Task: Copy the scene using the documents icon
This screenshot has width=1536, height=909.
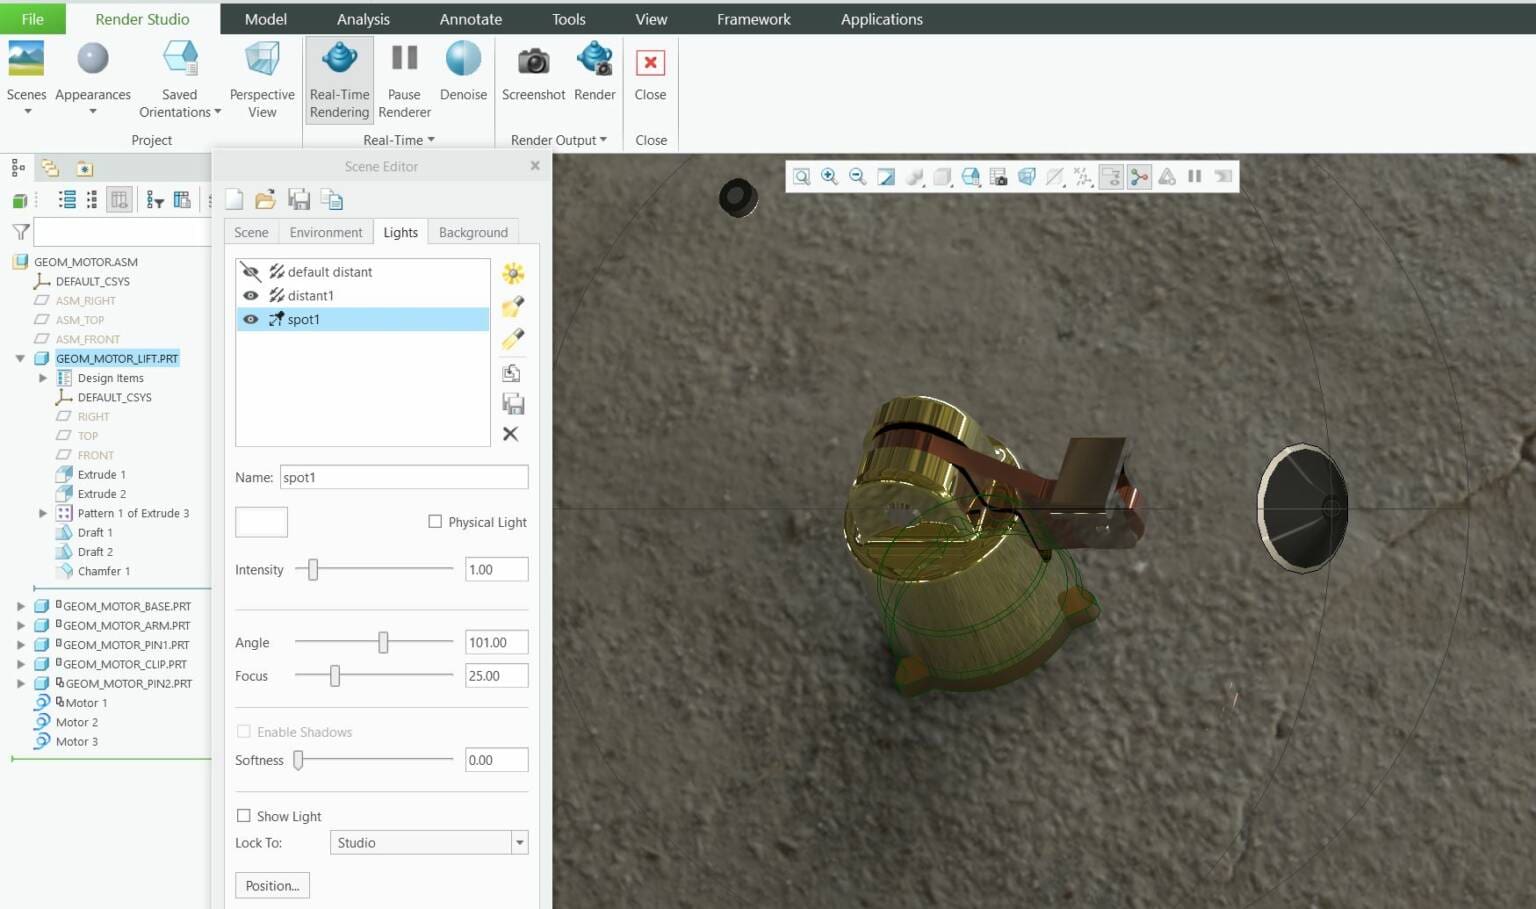Action: [332, 200]
